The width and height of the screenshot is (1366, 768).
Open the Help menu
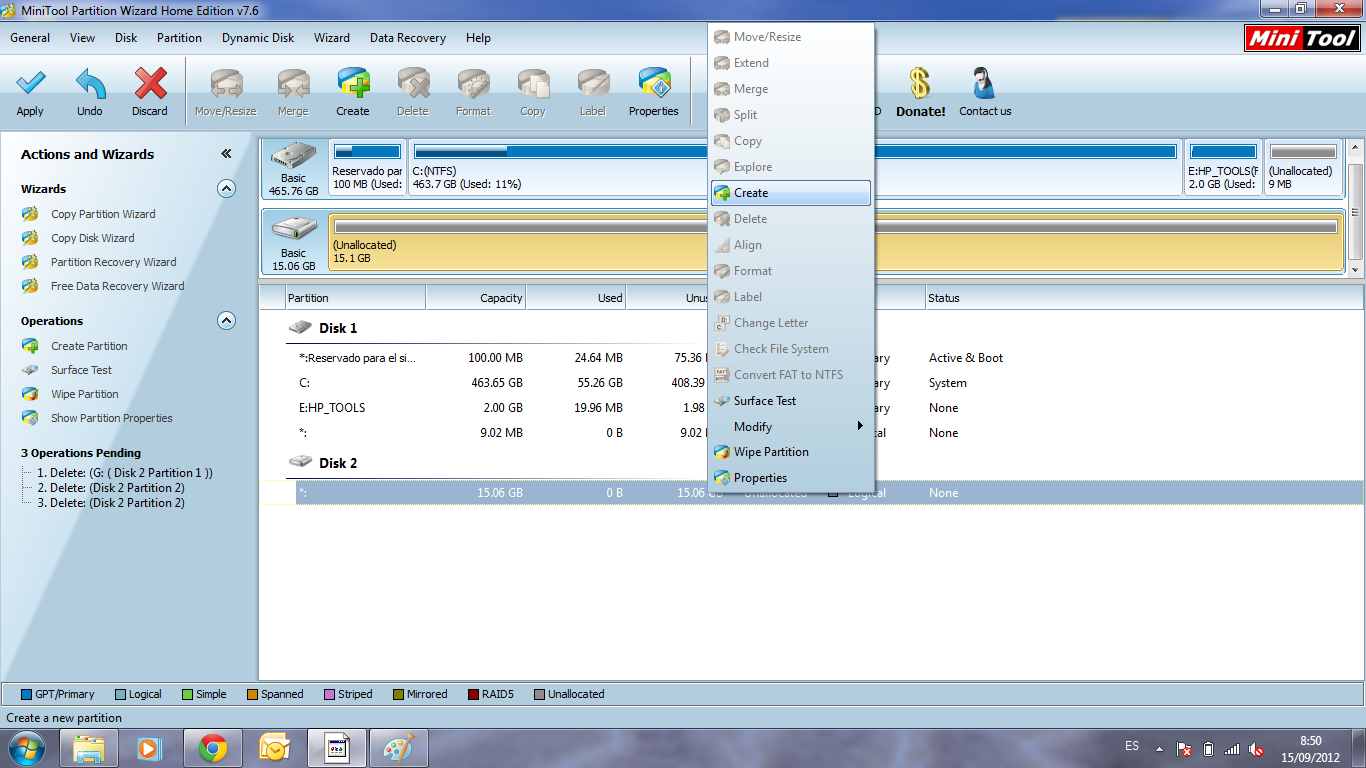click(478, 38)
